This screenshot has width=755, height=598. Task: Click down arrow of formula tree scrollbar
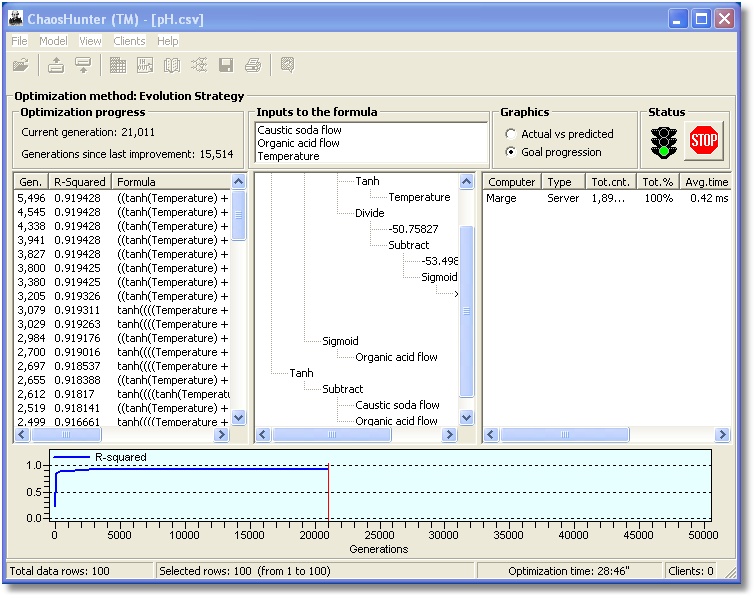(466, 417)
